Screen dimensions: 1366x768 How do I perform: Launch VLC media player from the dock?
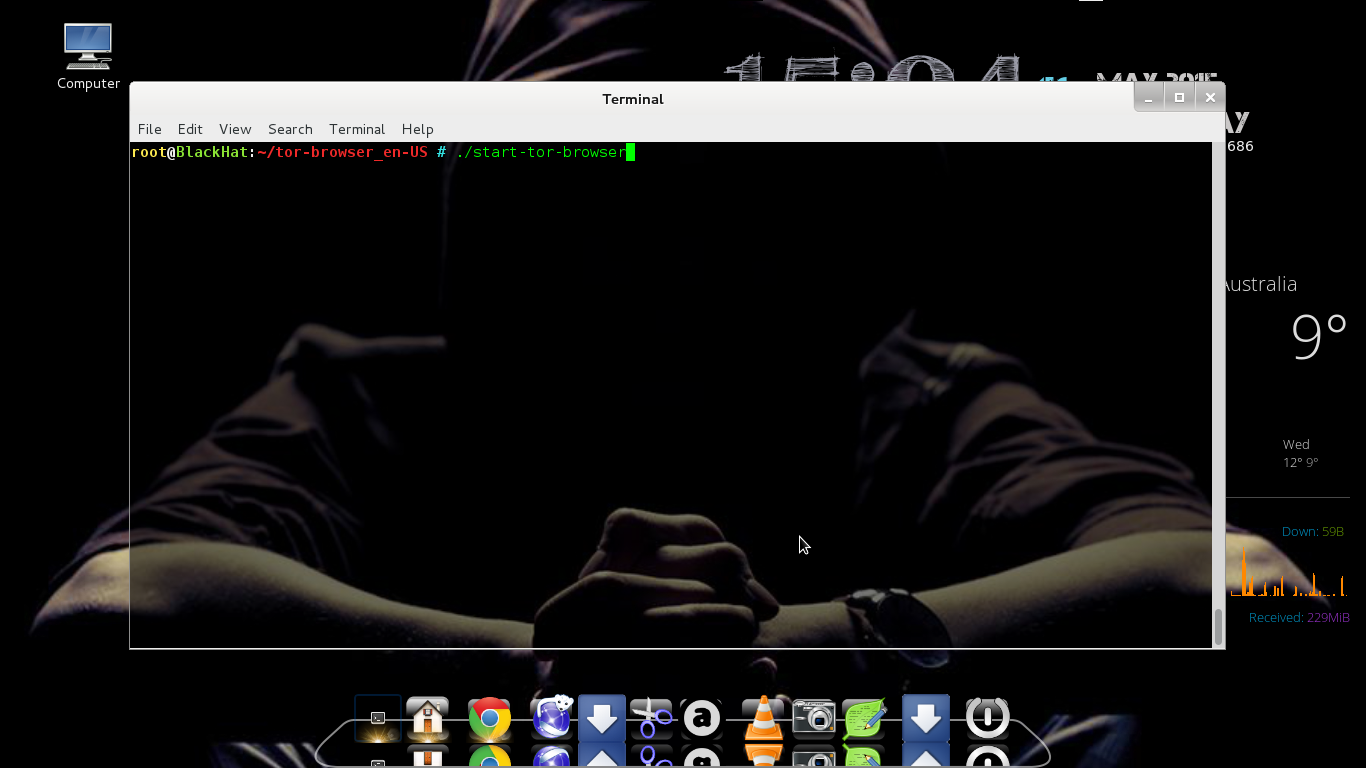point(763,718)
